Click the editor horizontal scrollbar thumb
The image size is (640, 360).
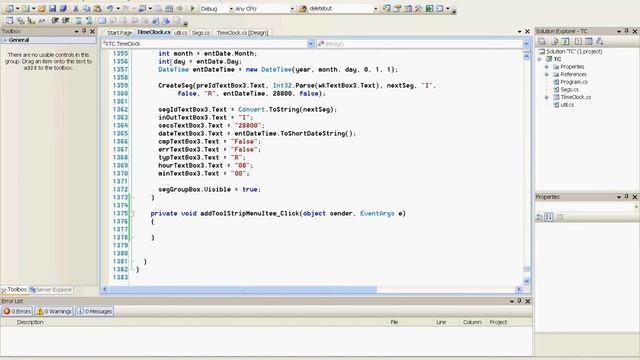[x=243, y=289]
